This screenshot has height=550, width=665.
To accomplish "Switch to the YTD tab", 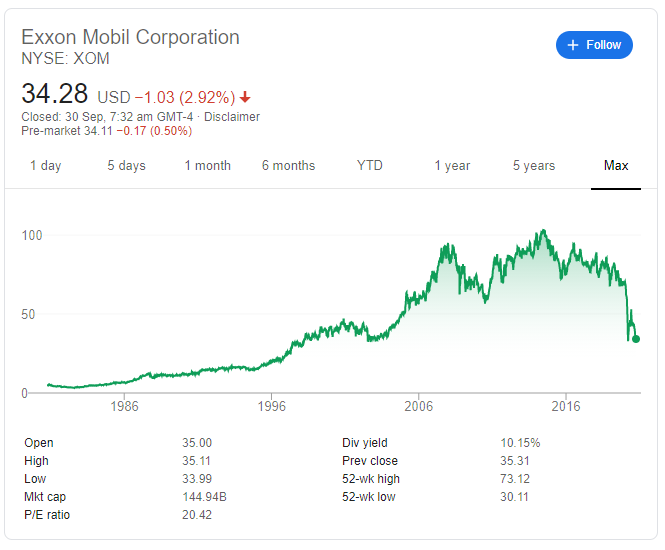I will click(x=370, y=166).
